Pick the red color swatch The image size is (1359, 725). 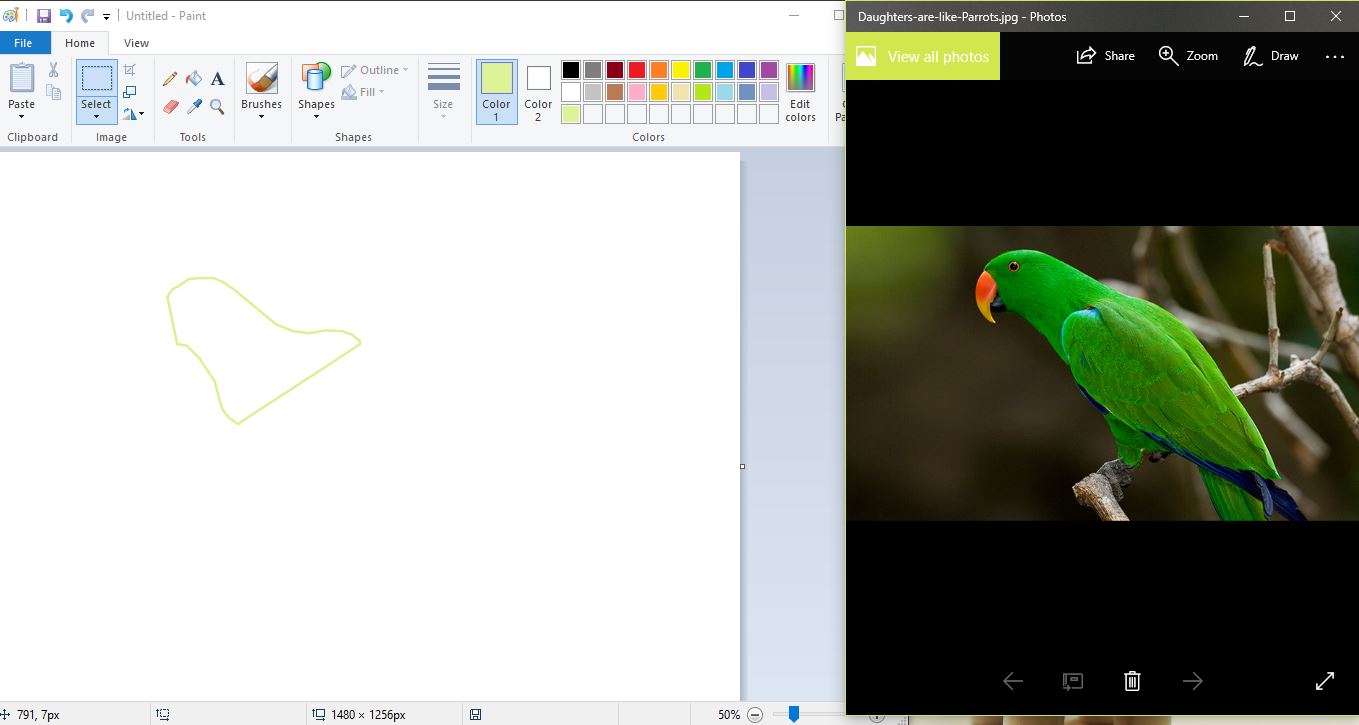coord(637,70)
